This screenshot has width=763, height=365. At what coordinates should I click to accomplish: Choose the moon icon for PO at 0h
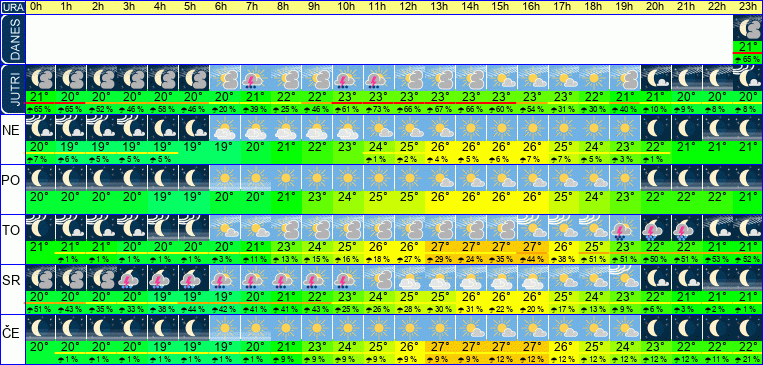(40, 178)
